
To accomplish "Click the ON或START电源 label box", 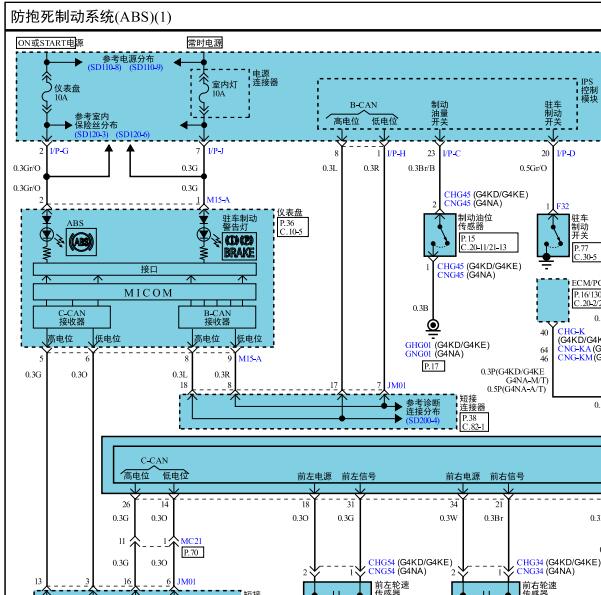I will 46,43.
